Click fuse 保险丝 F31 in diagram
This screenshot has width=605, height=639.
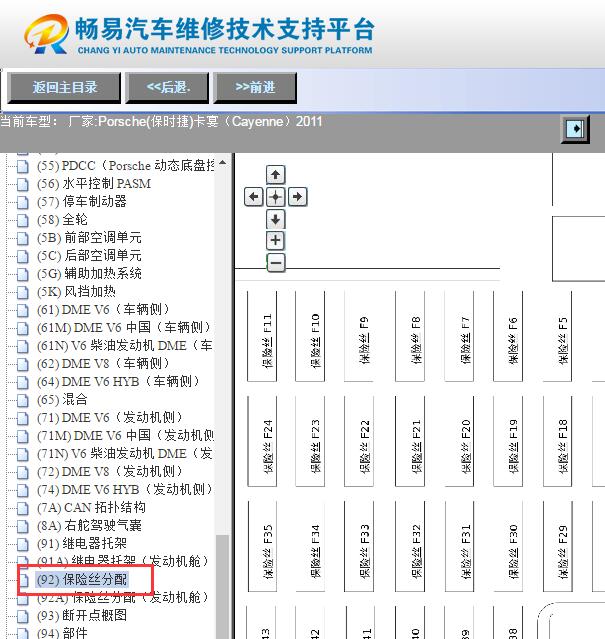tap(460, 546)
